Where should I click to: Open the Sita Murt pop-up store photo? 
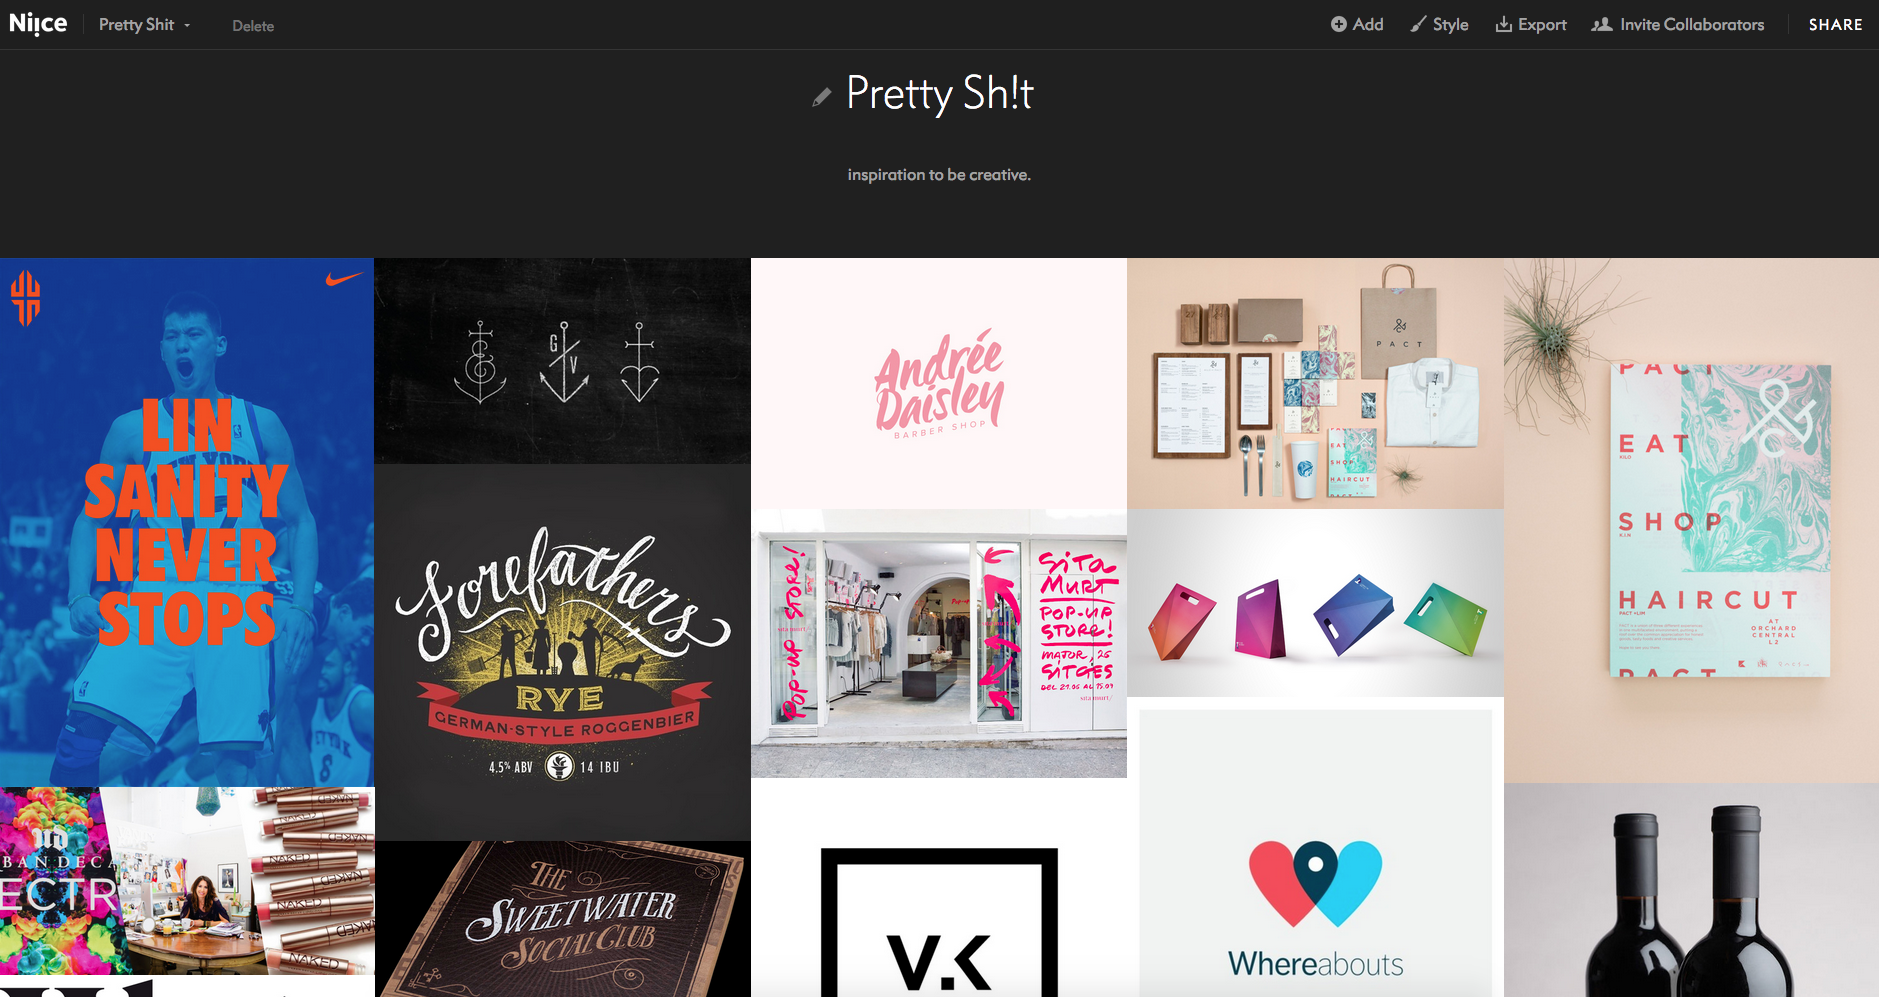point(939,643)
